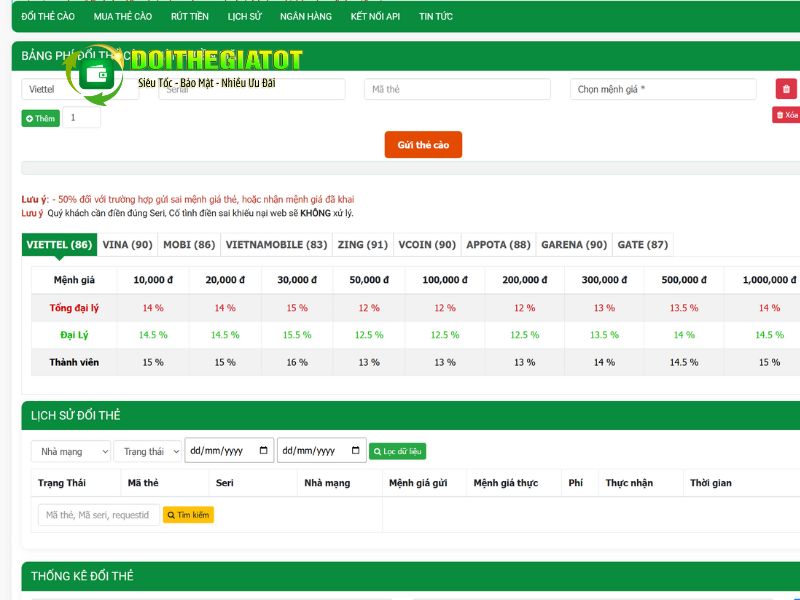The width and height of the screenshot is (800, 600).
Task: Open the Chọn mệnh giá dropdown
Action: (663, 89)
